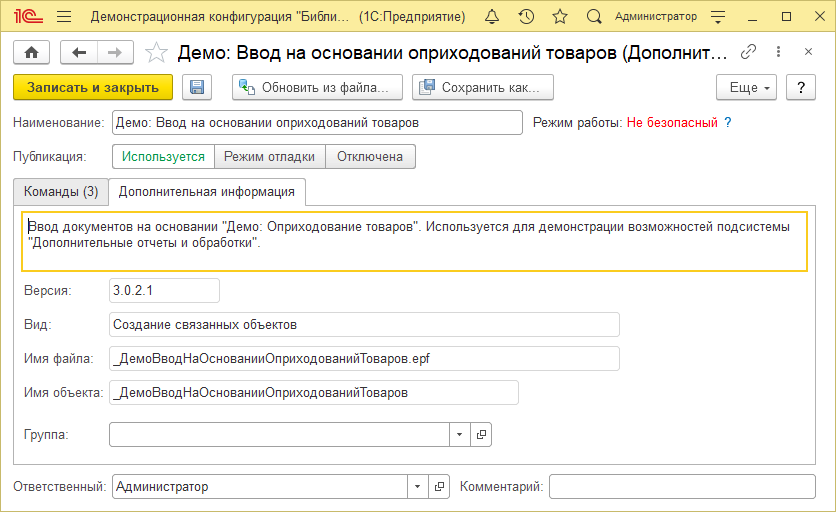Set publication to Используется
Image resolution: width=836 pixels, height=512 pixels.
pos(164,157)
